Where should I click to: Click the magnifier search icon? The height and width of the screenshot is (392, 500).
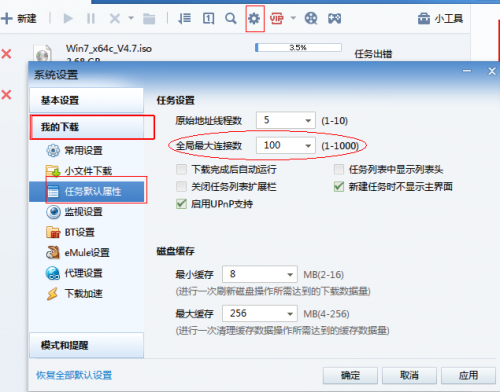[x=231, y=18]
